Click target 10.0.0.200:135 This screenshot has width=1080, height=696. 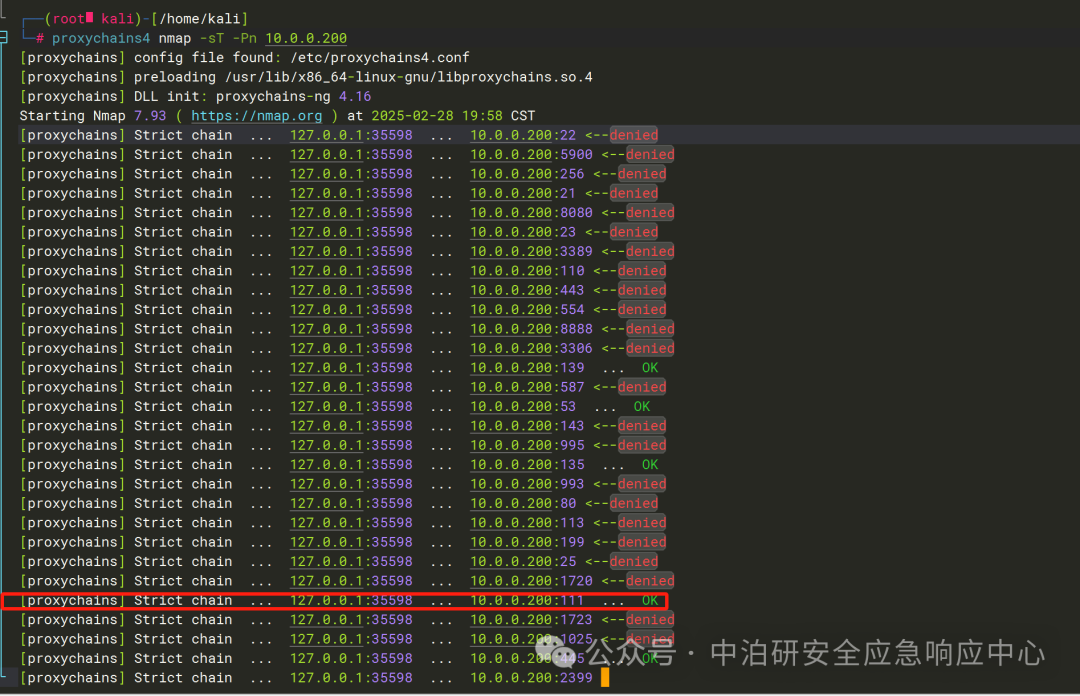point(527,464)
